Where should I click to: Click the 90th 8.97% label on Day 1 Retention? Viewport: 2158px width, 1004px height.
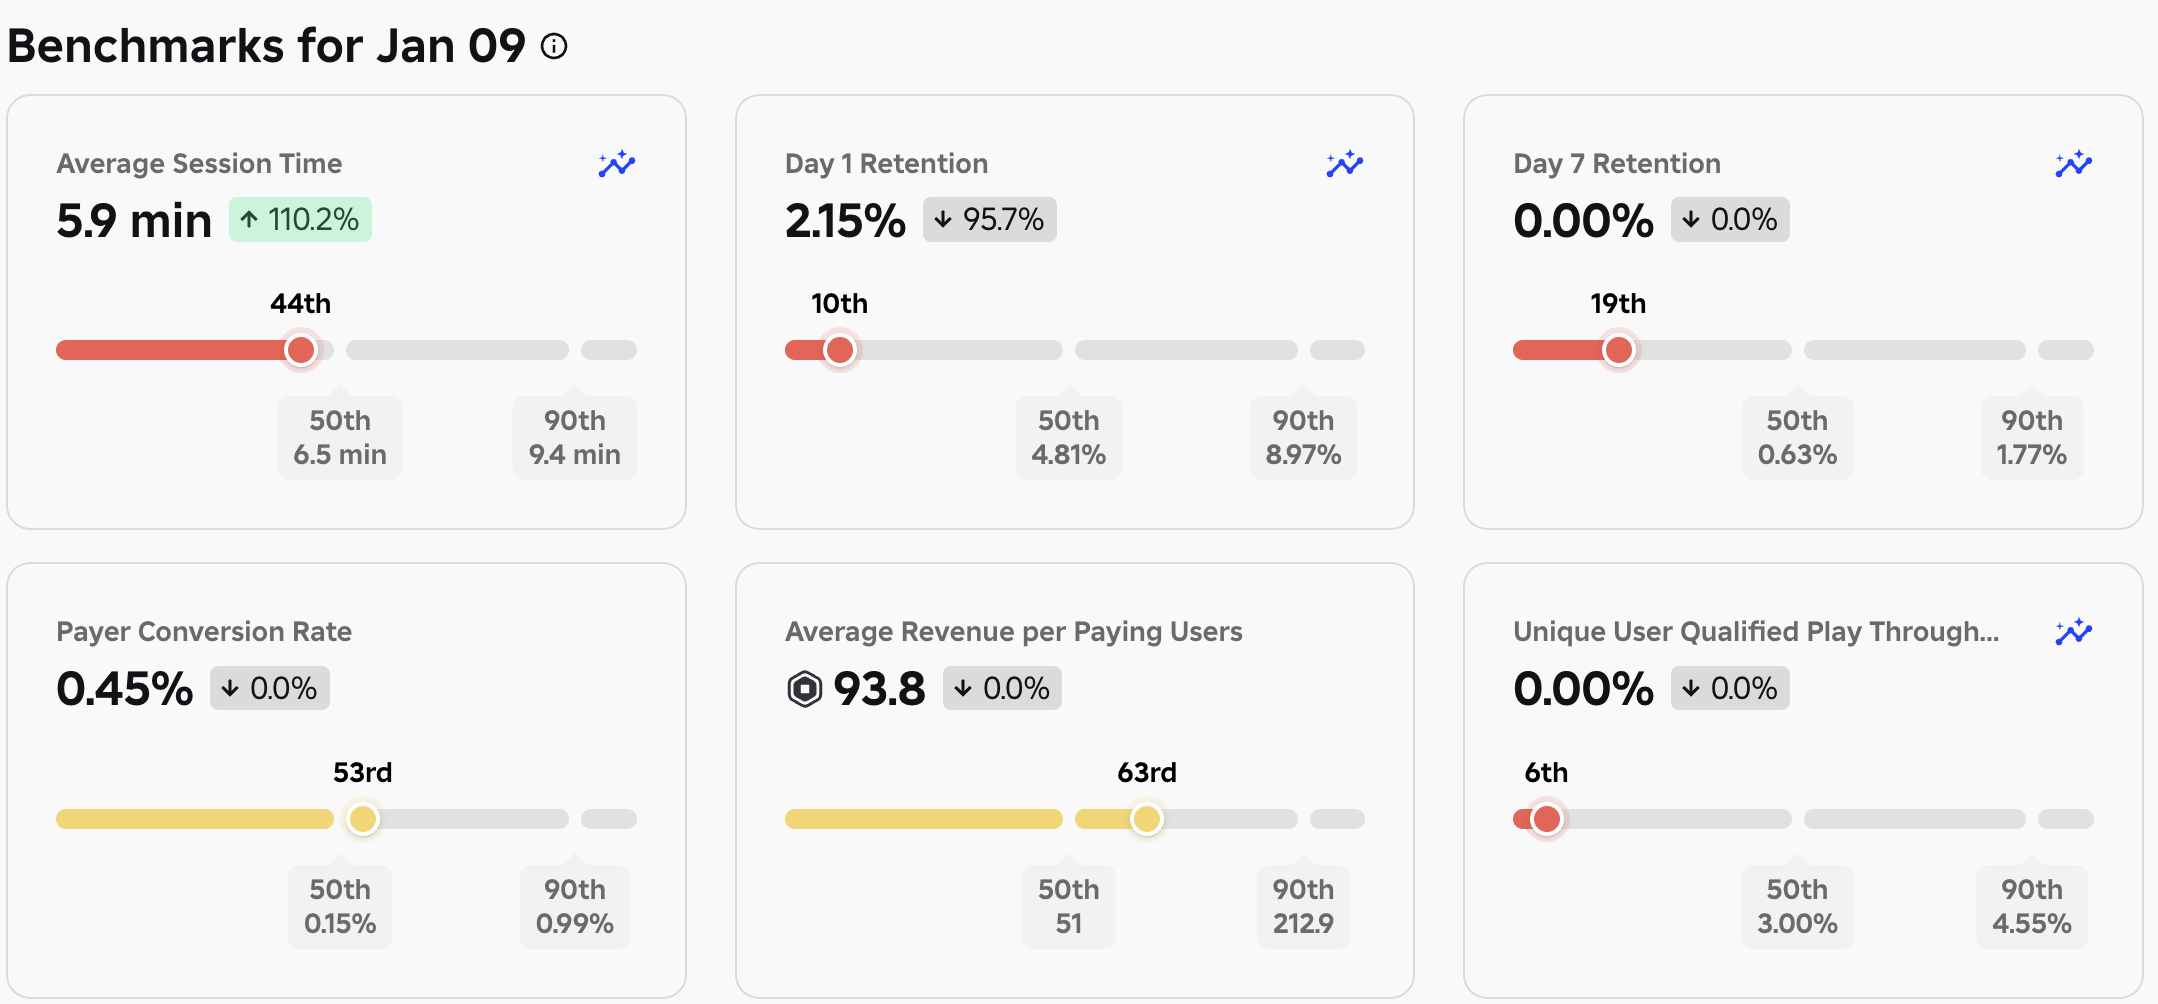pyautogui.click(x=1303, y=437)
